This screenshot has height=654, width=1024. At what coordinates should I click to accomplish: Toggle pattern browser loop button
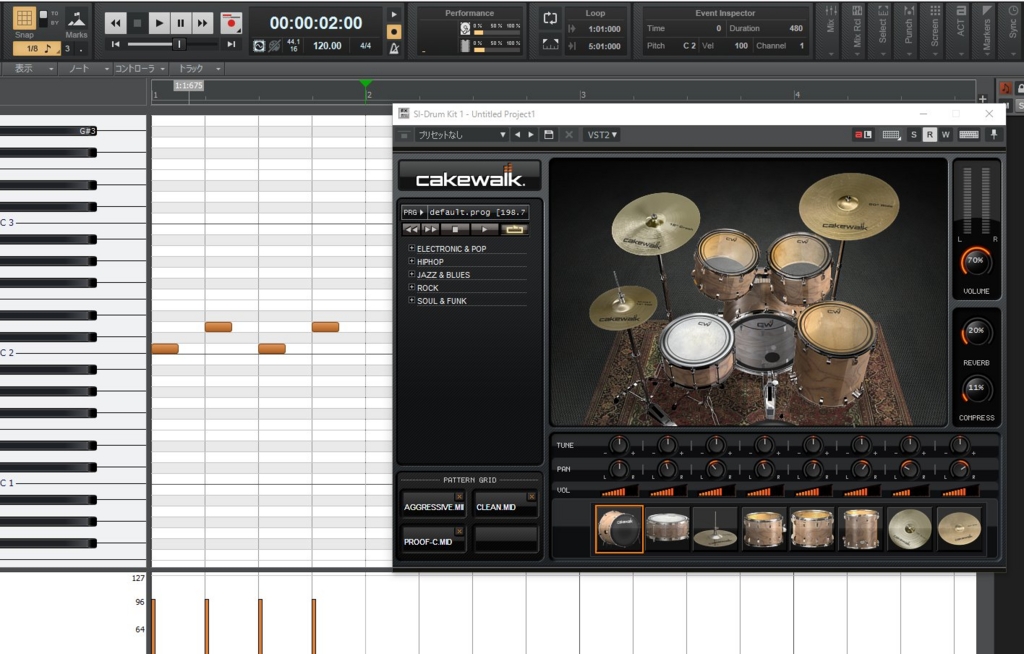(x=514, y=229)
